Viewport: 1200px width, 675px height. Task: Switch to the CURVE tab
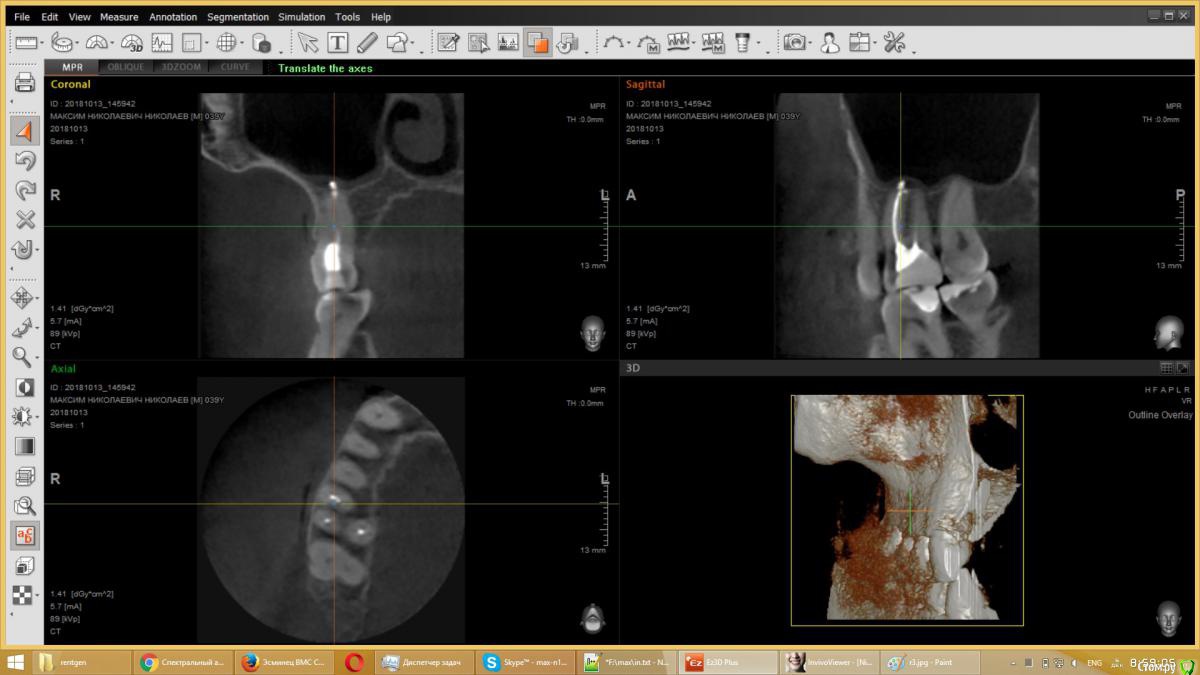235,68
